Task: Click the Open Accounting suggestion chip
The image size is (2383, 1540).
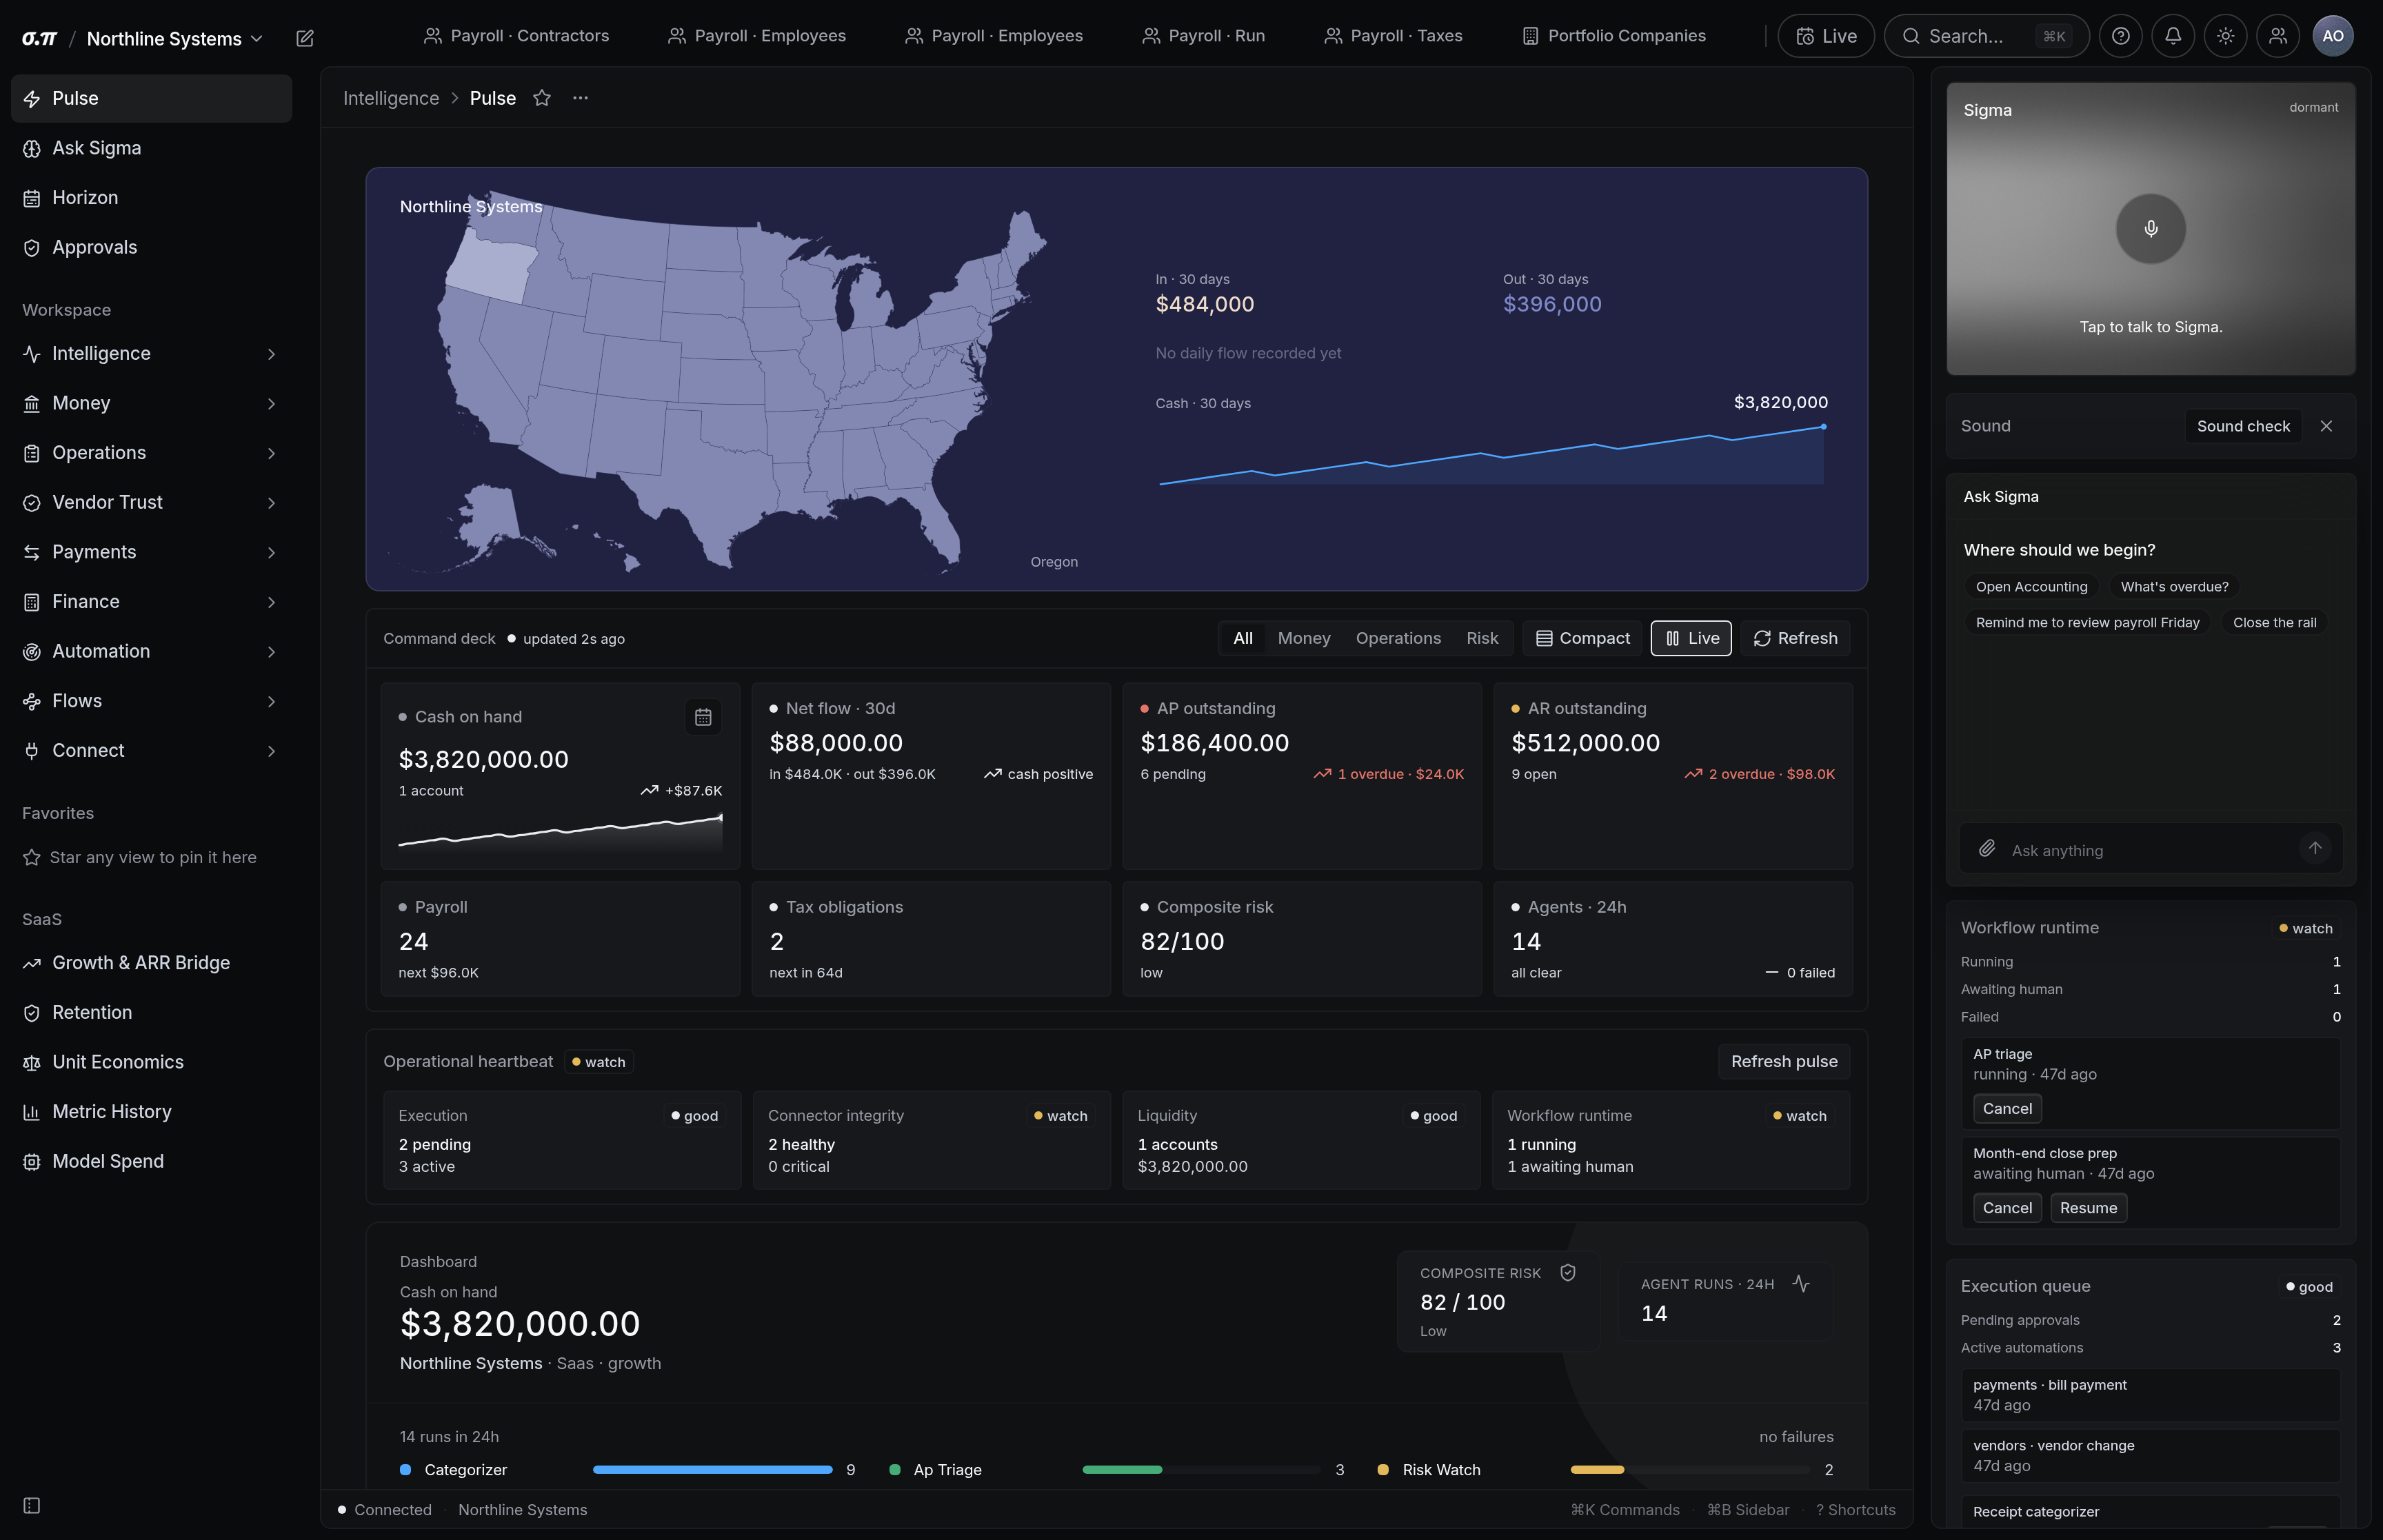Action: 2031,587
